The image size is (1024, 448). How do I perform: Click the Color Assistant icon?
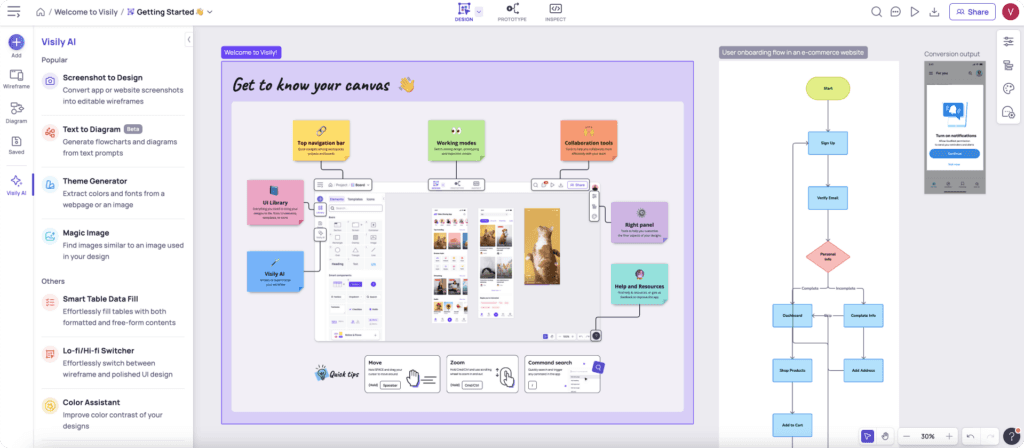coord(50,406)
